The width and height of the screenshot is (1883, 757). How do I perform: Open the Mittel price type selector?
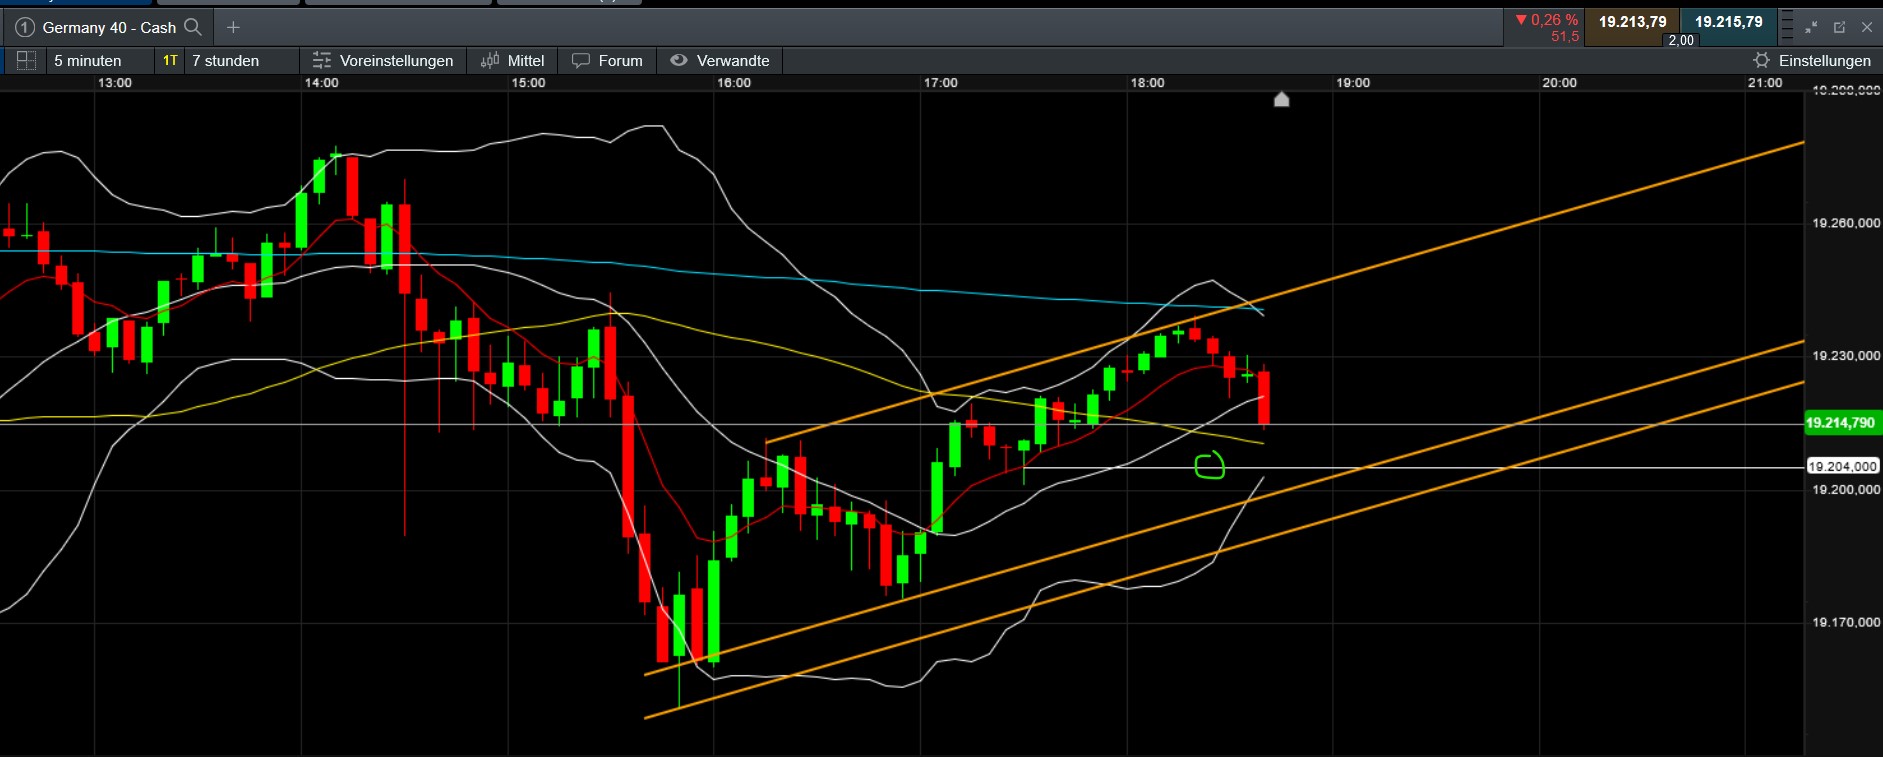513,61
